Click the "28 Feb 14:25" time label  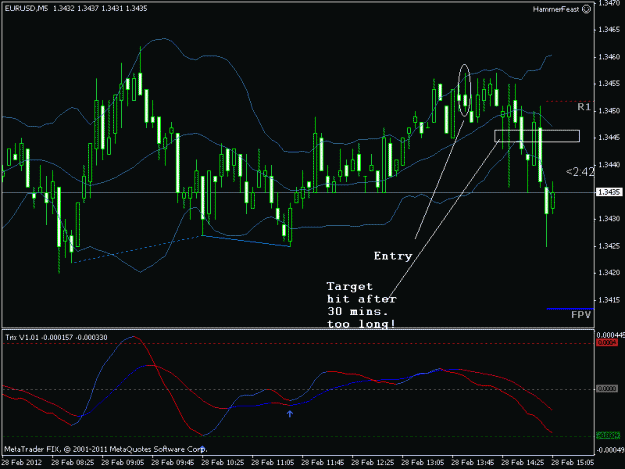click(523, 462)
